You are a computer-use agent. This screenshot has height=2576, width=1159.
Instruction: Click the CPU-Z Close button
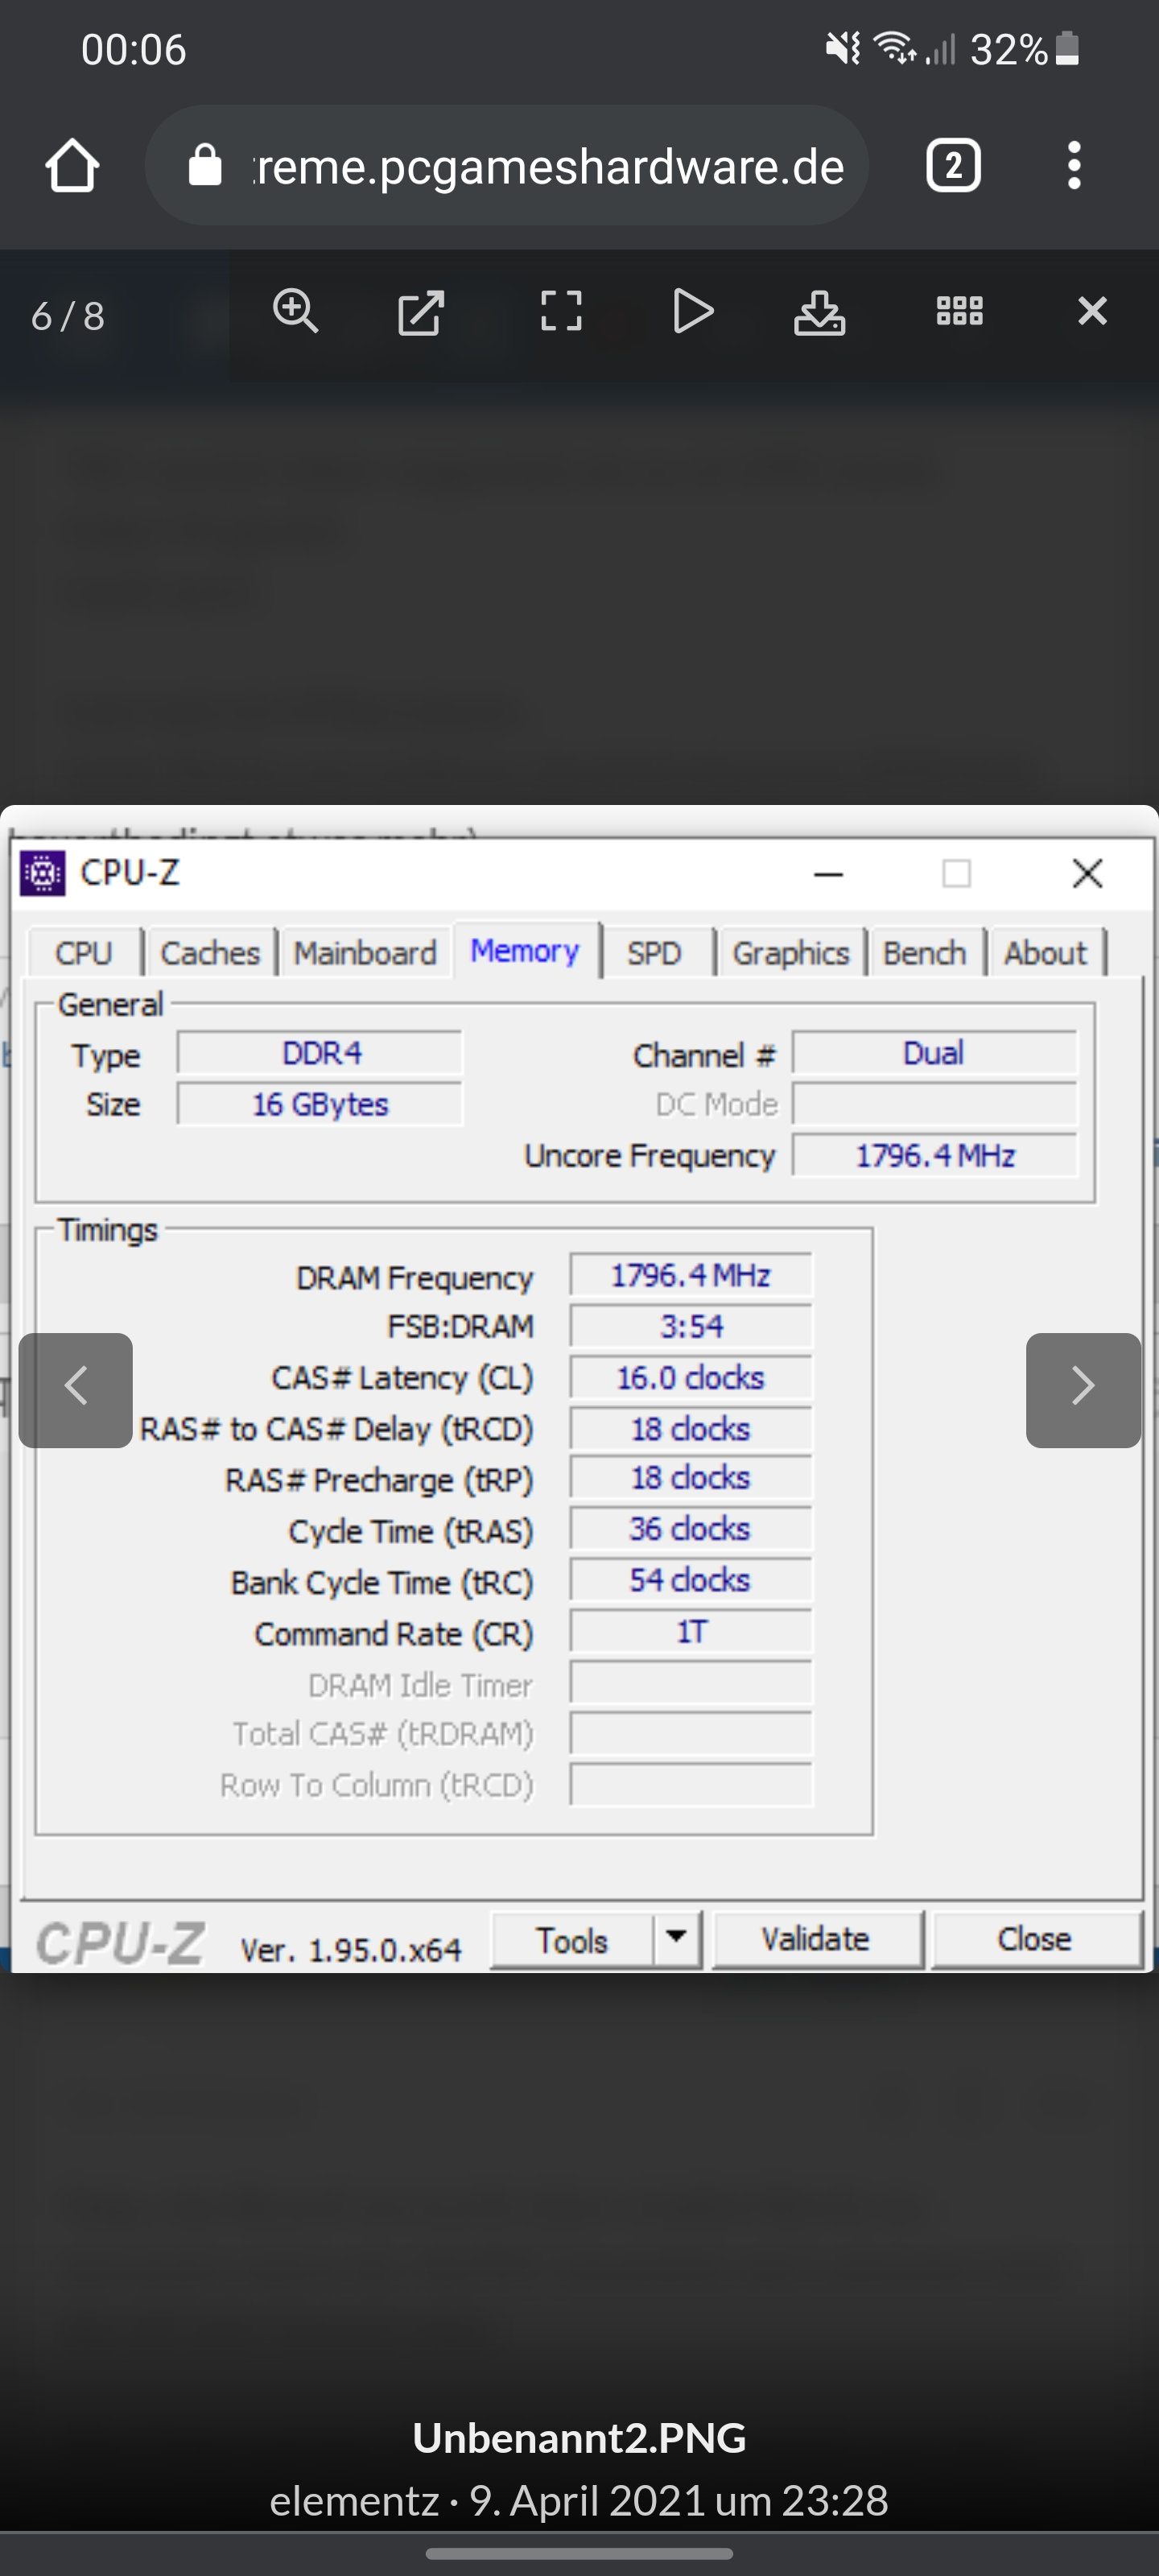(1035, 1940)
